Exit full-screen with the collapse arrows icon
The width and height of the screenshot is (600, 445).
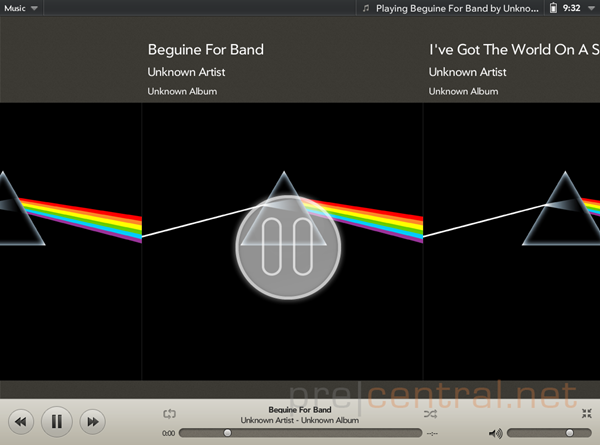tap(586, 413)
